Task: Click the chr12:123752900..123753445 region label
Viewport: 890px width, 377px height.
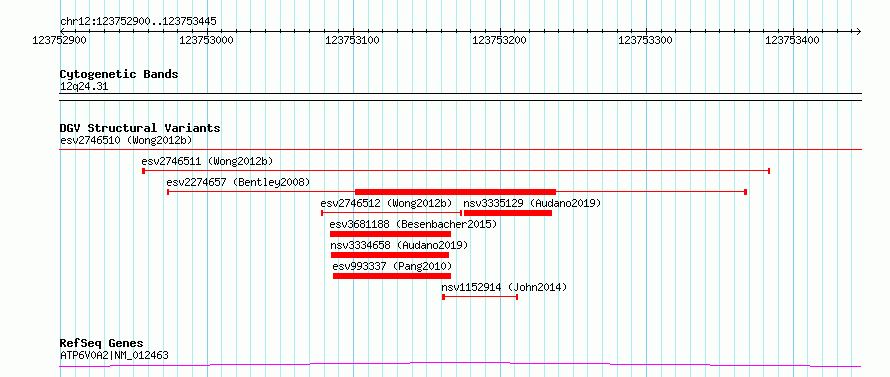Action: pyautogui.click(x=138, y=22)
